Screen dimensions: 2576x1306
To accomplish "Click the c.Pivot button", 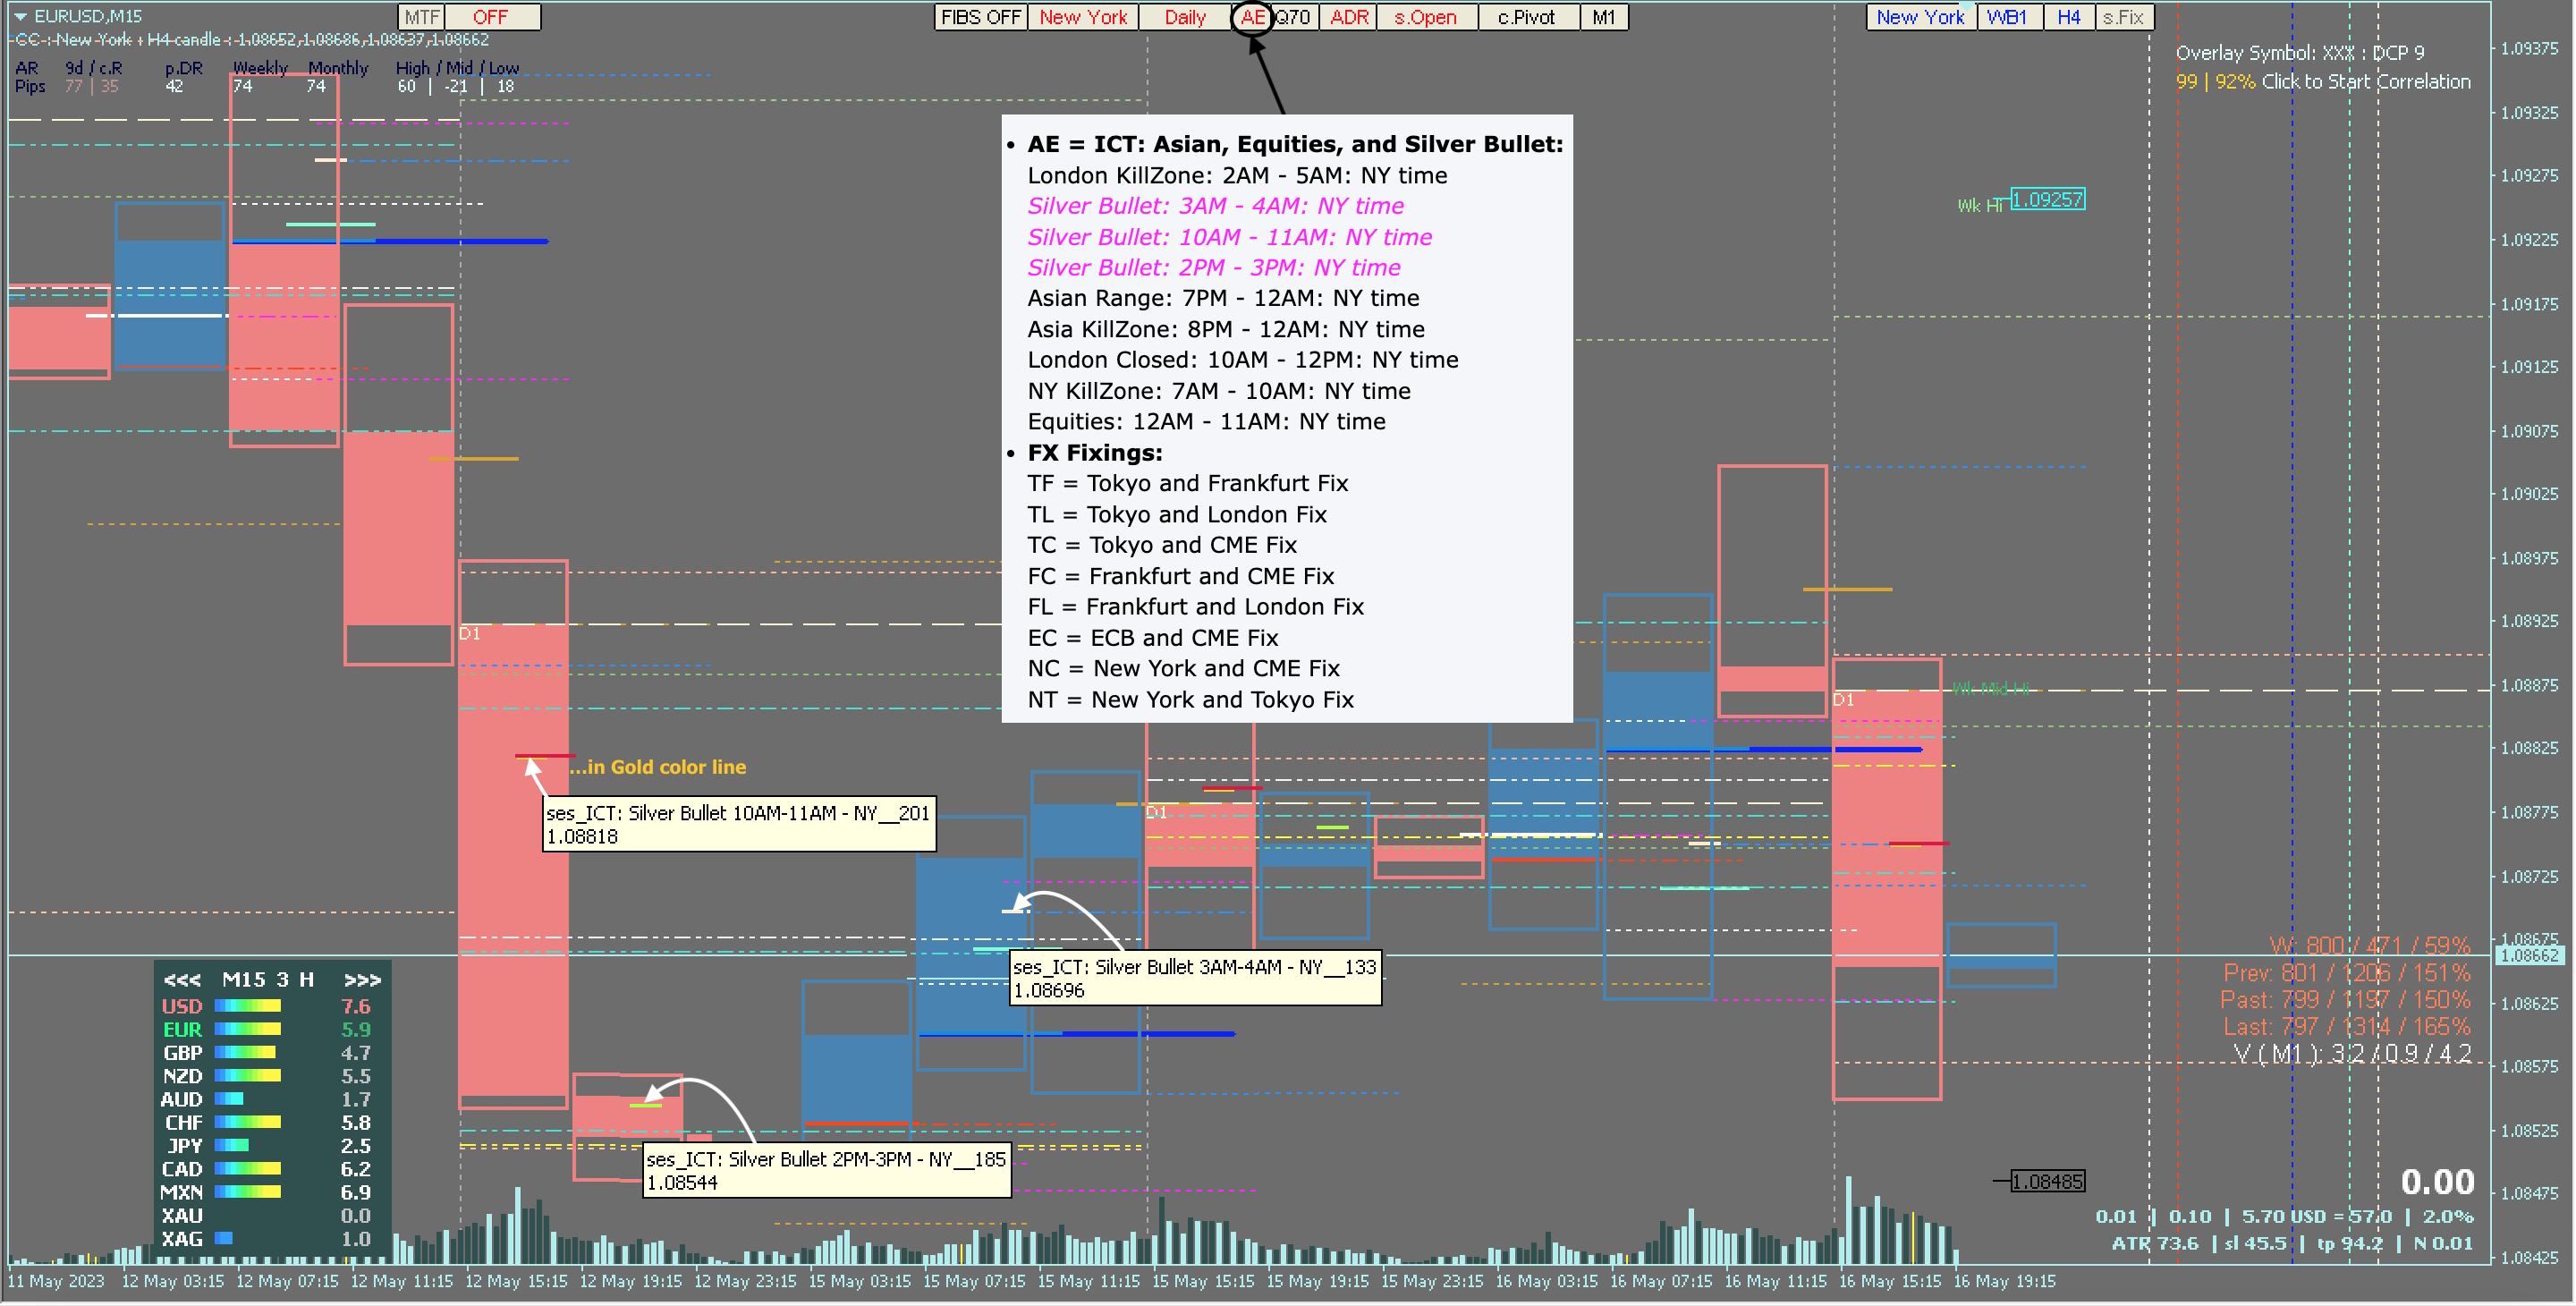I will point(1526,17).
